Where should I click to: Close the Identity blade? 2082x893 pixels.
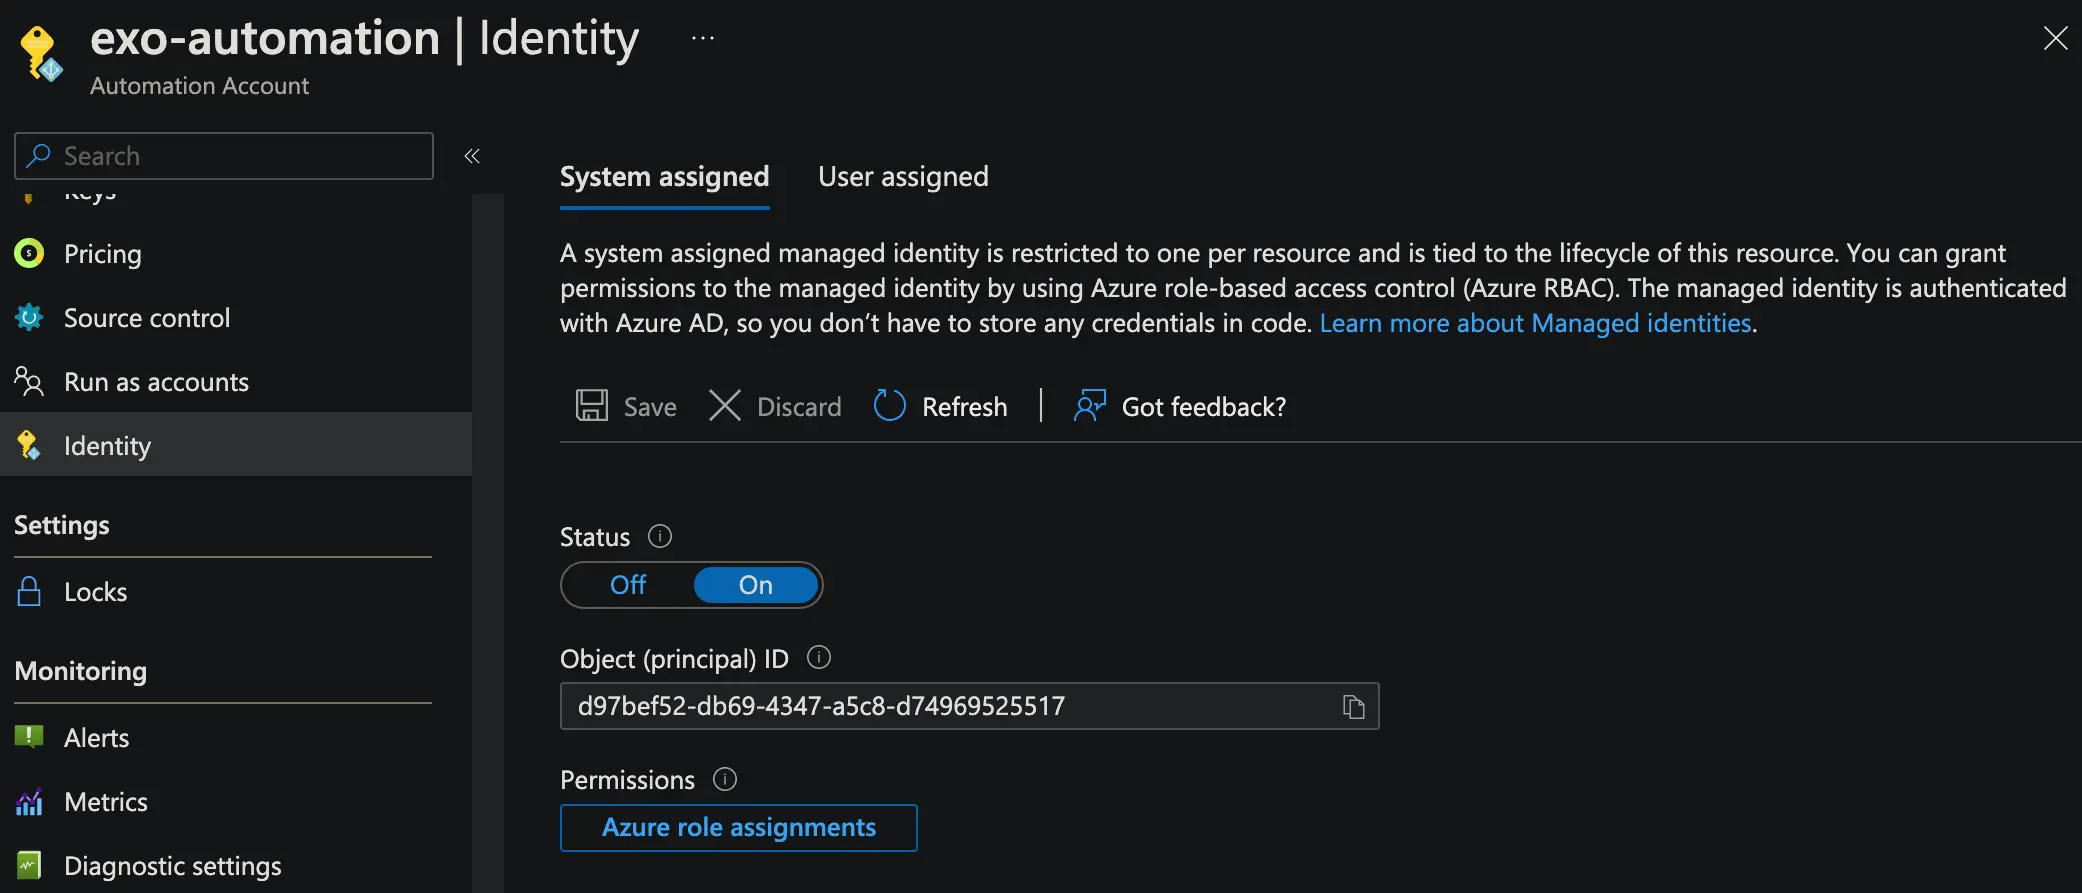(x=2055, y=39)
